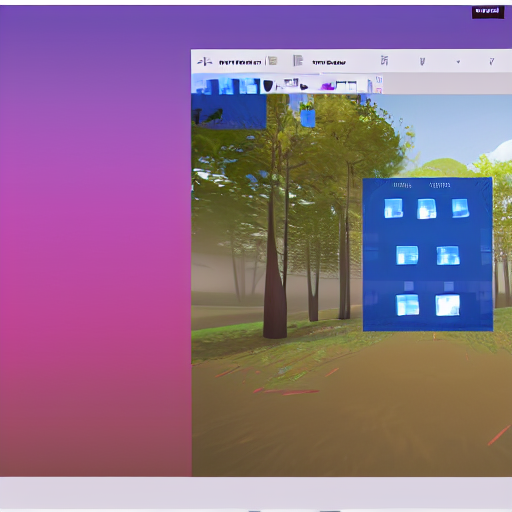This screenshot has width=512, height=512.
Task: Select the left header label in blue panel
Action: click(402, 185)
